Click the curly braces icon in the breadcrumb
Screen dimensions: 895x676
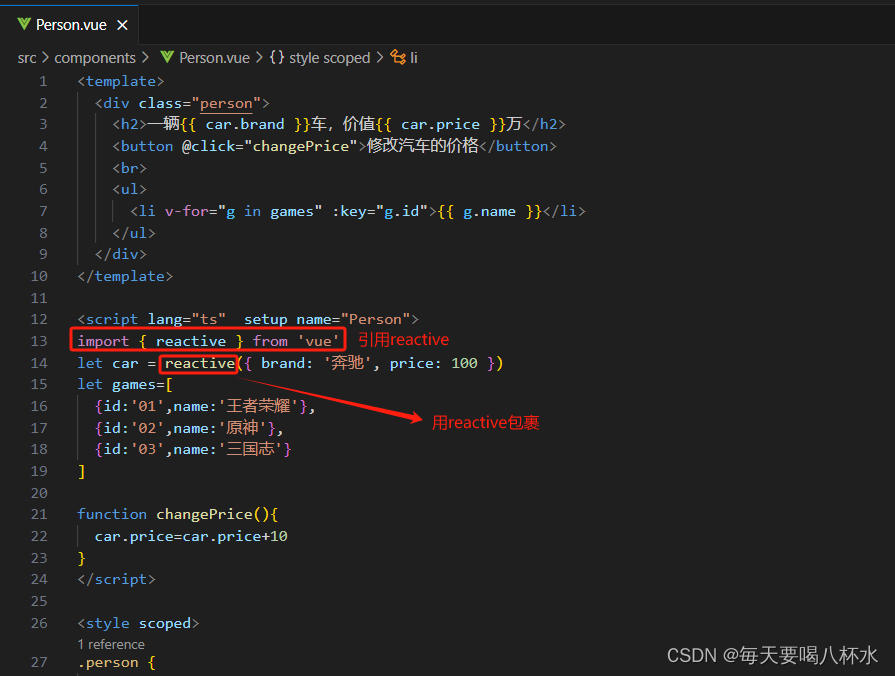point(277,57)
